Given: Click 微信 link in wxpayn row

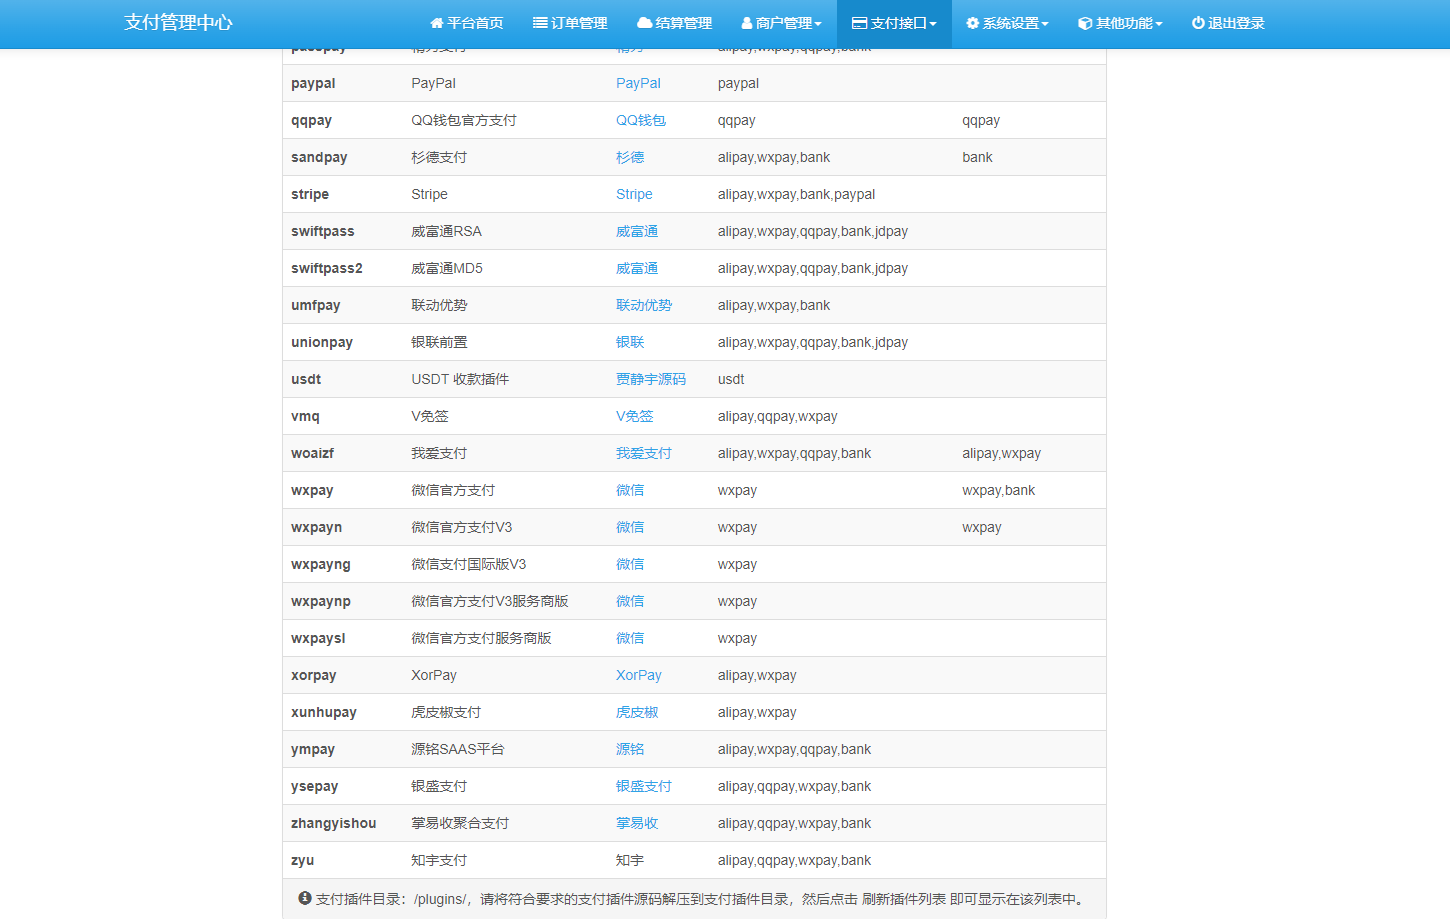Looking at the screenshot, I should tap(630, 527).
